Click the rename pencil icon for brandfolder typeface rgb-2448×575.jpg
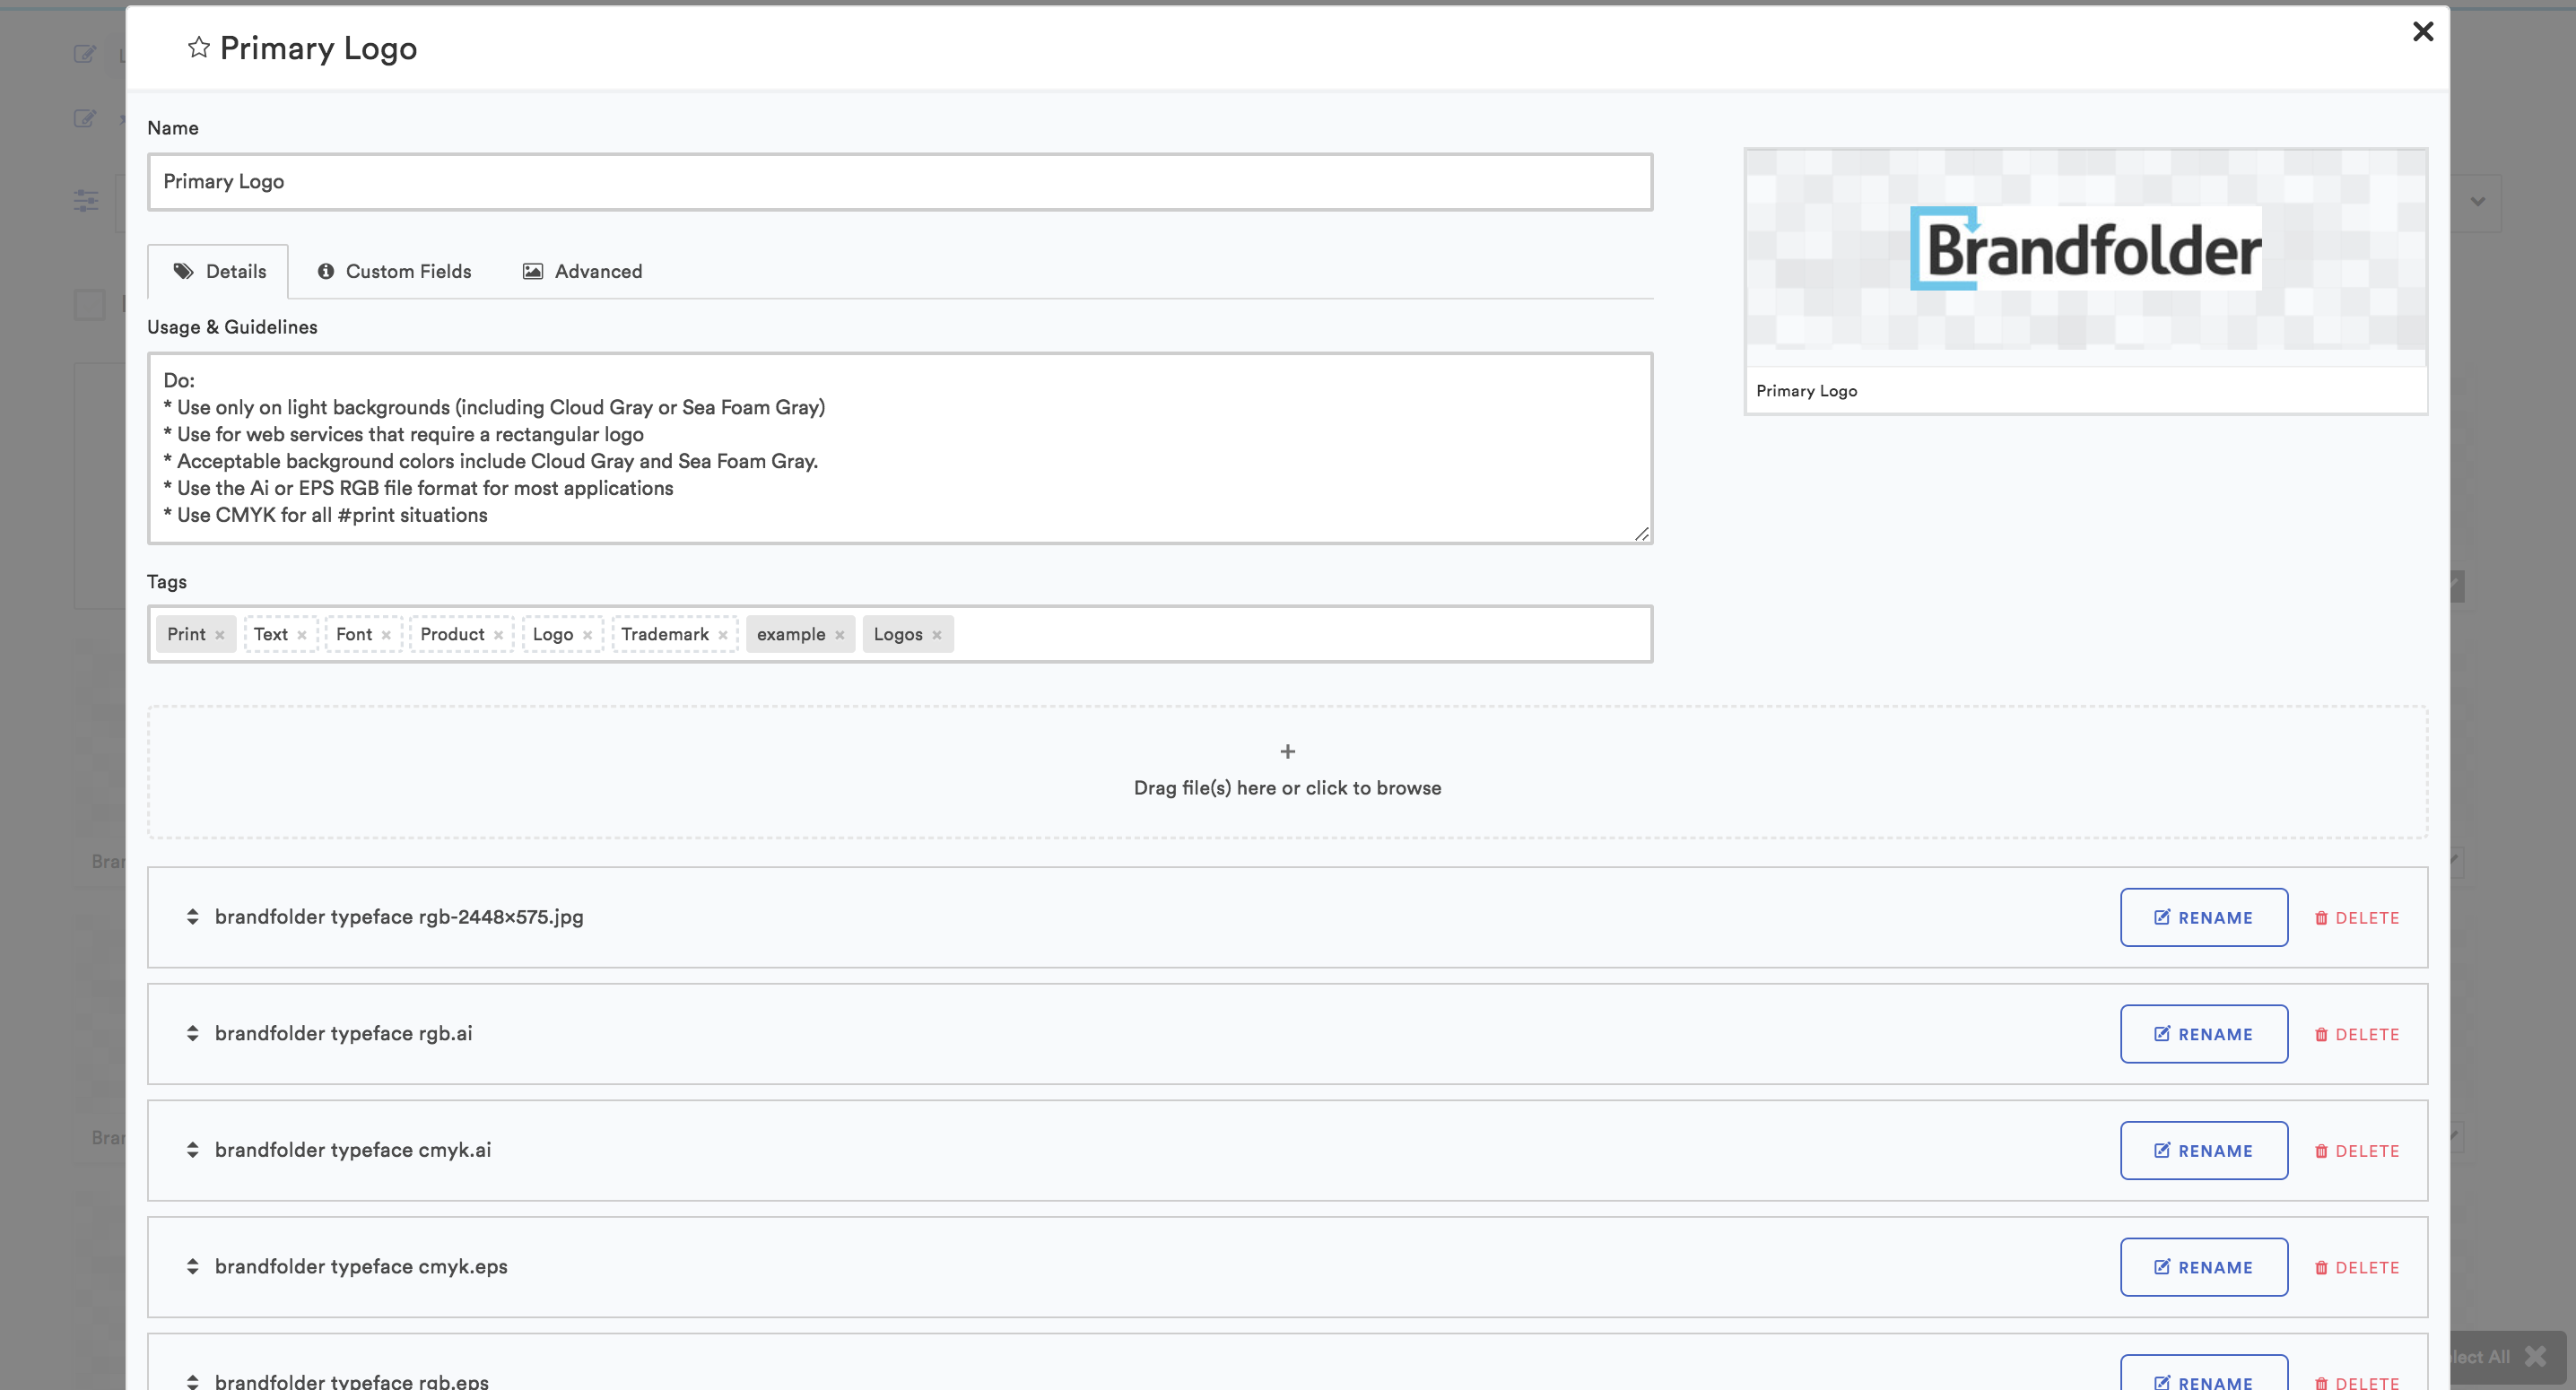The height and width of the screenshot is (1390, 2576). 2161,917
